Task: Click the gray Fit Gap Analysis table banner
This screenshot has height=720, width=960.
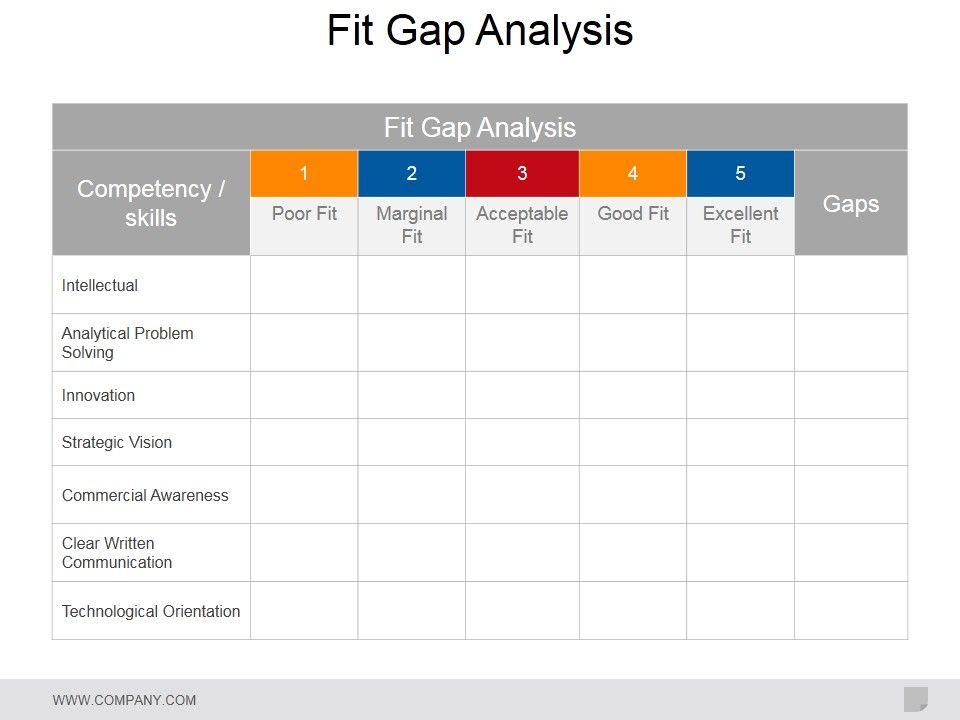Action: [480, 128]
